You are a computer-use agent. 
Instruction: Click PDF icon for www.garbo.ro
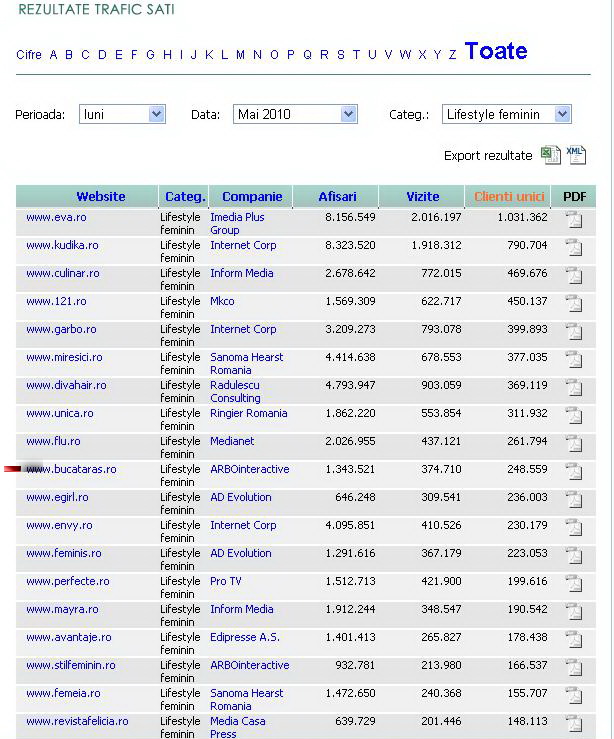[x=573, y=333]
